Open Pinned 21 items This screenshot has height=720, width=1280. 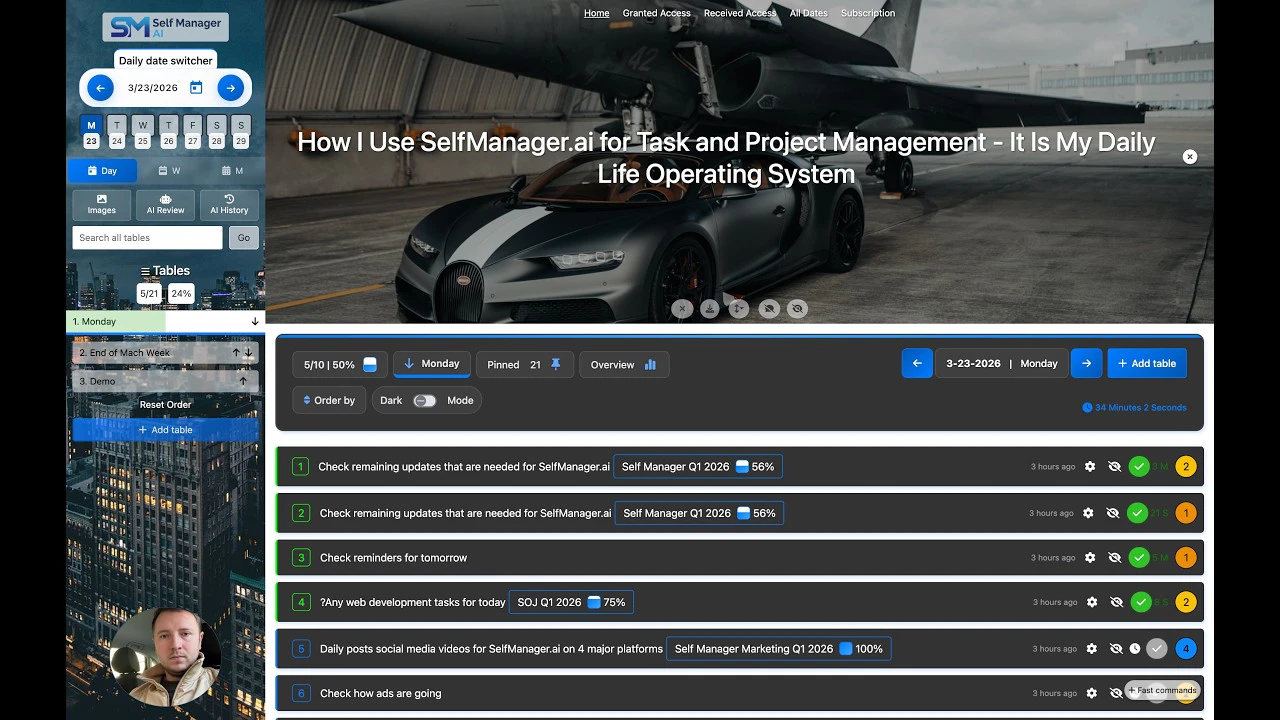coord(525,365)
